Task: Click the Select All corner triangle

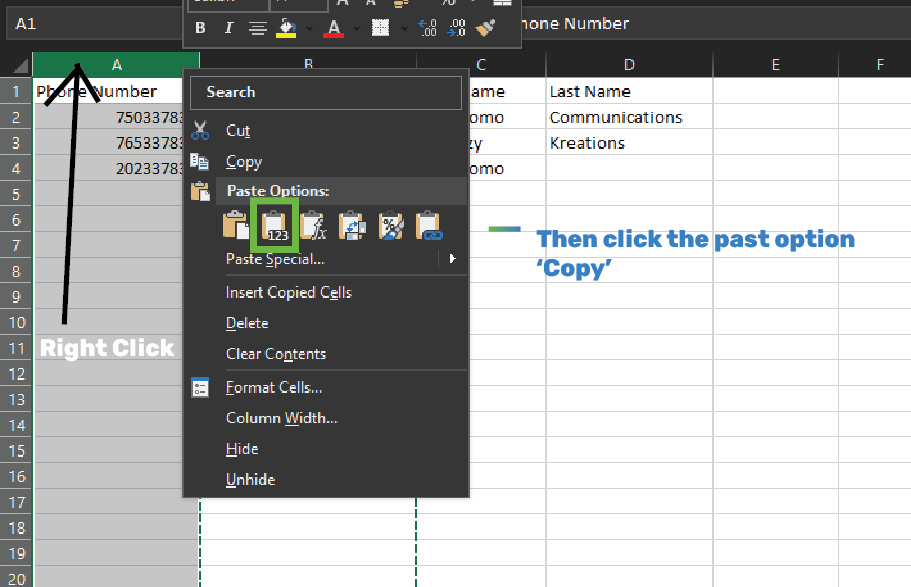Action: pos(20,65)
